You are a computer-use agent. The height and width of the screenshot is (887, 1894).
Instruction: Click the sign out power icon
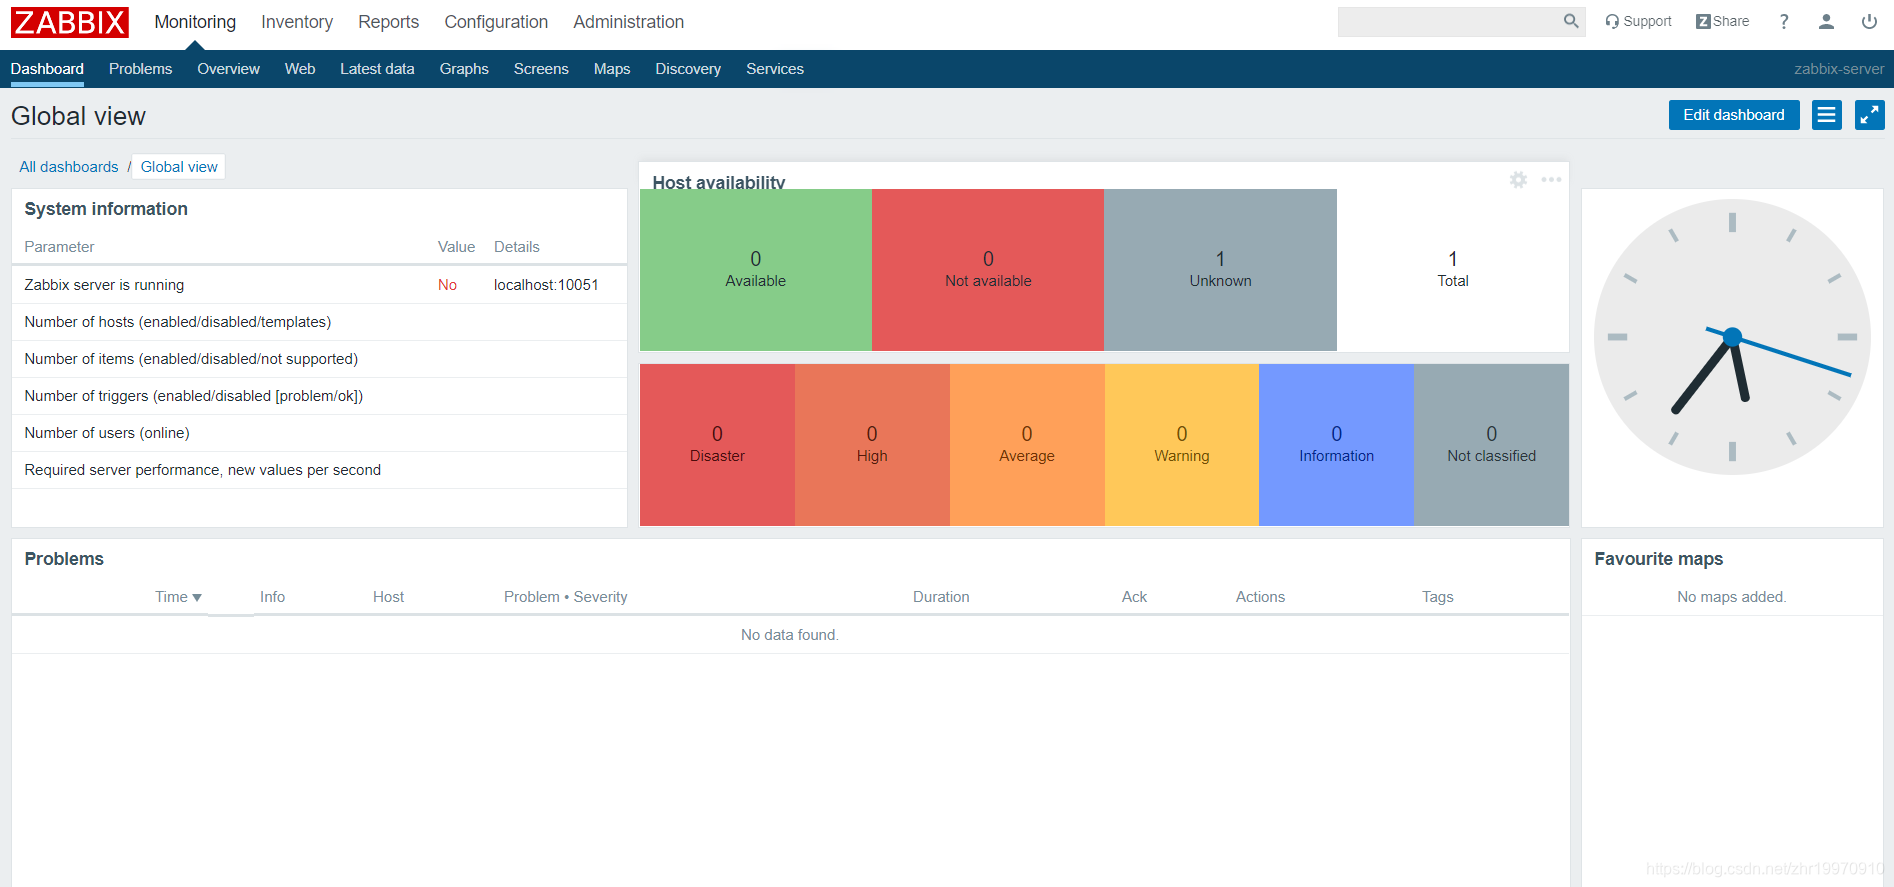[1869, 21]
